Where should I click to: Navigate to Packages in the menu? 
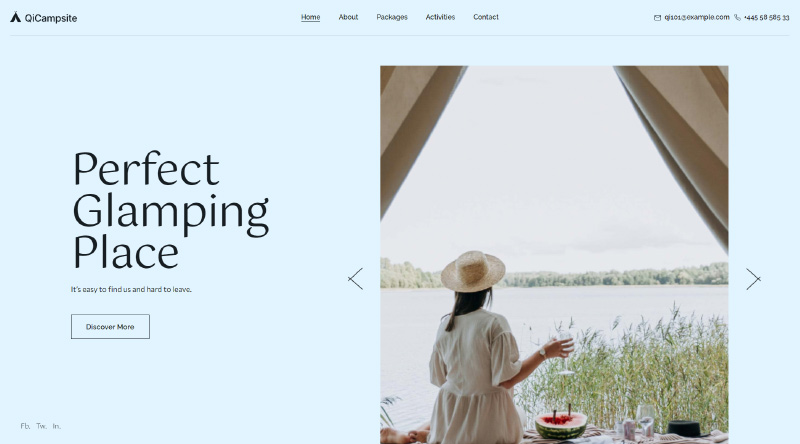click(x=392, y=17)
